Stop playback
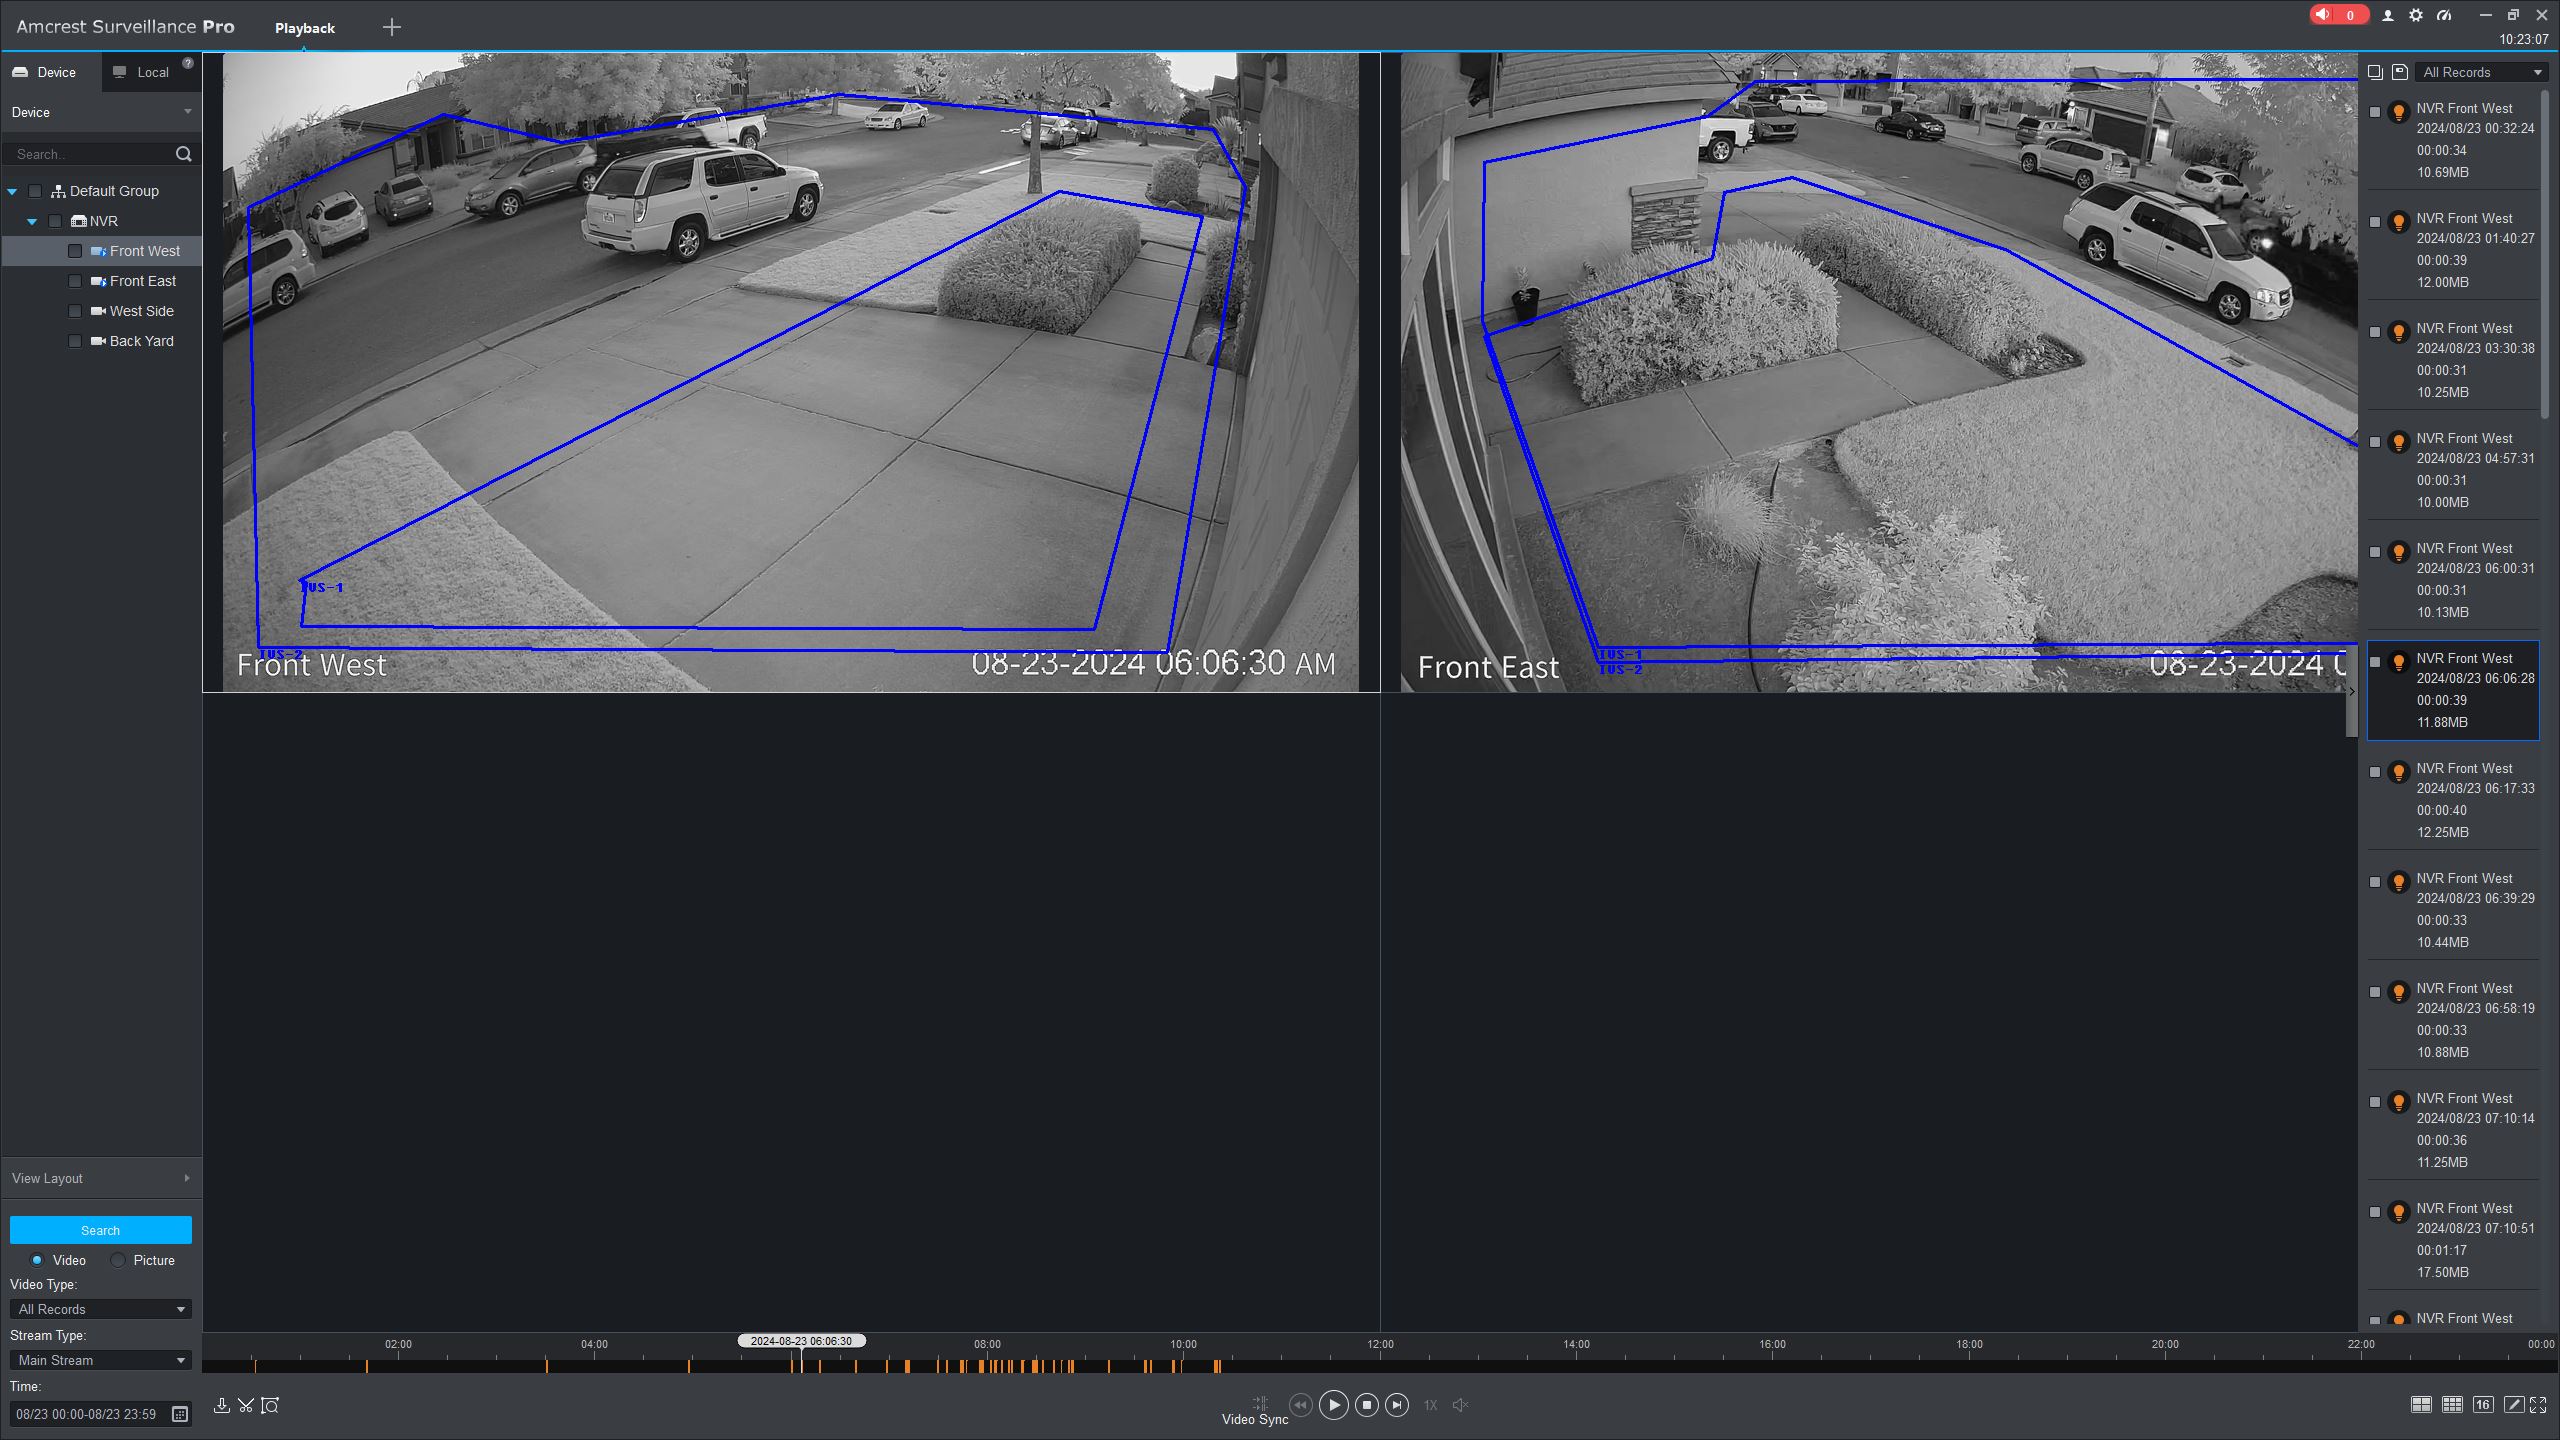The height and width of the screenshot is (1440, 2560). point(1367,1405)
